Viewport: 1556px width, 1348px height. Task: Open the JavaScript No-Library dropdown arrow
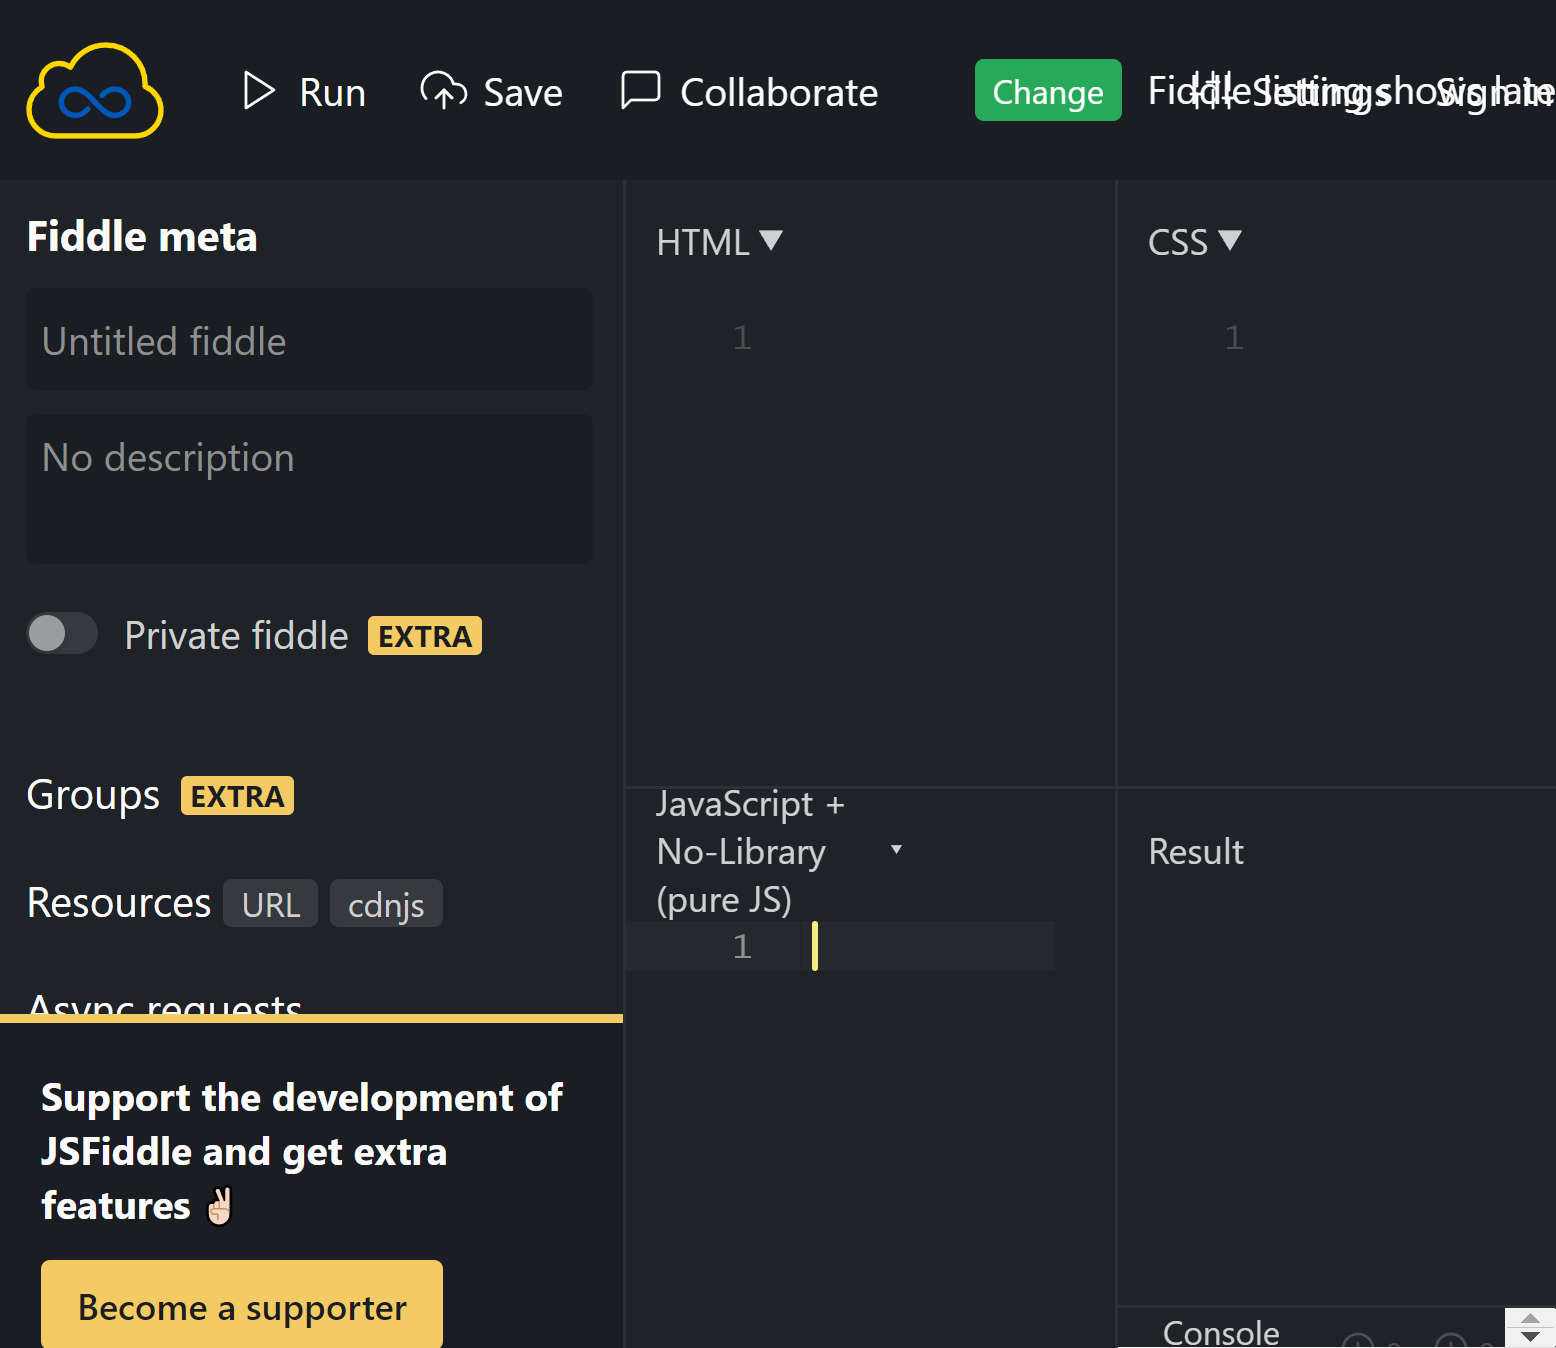coord(896,850)
